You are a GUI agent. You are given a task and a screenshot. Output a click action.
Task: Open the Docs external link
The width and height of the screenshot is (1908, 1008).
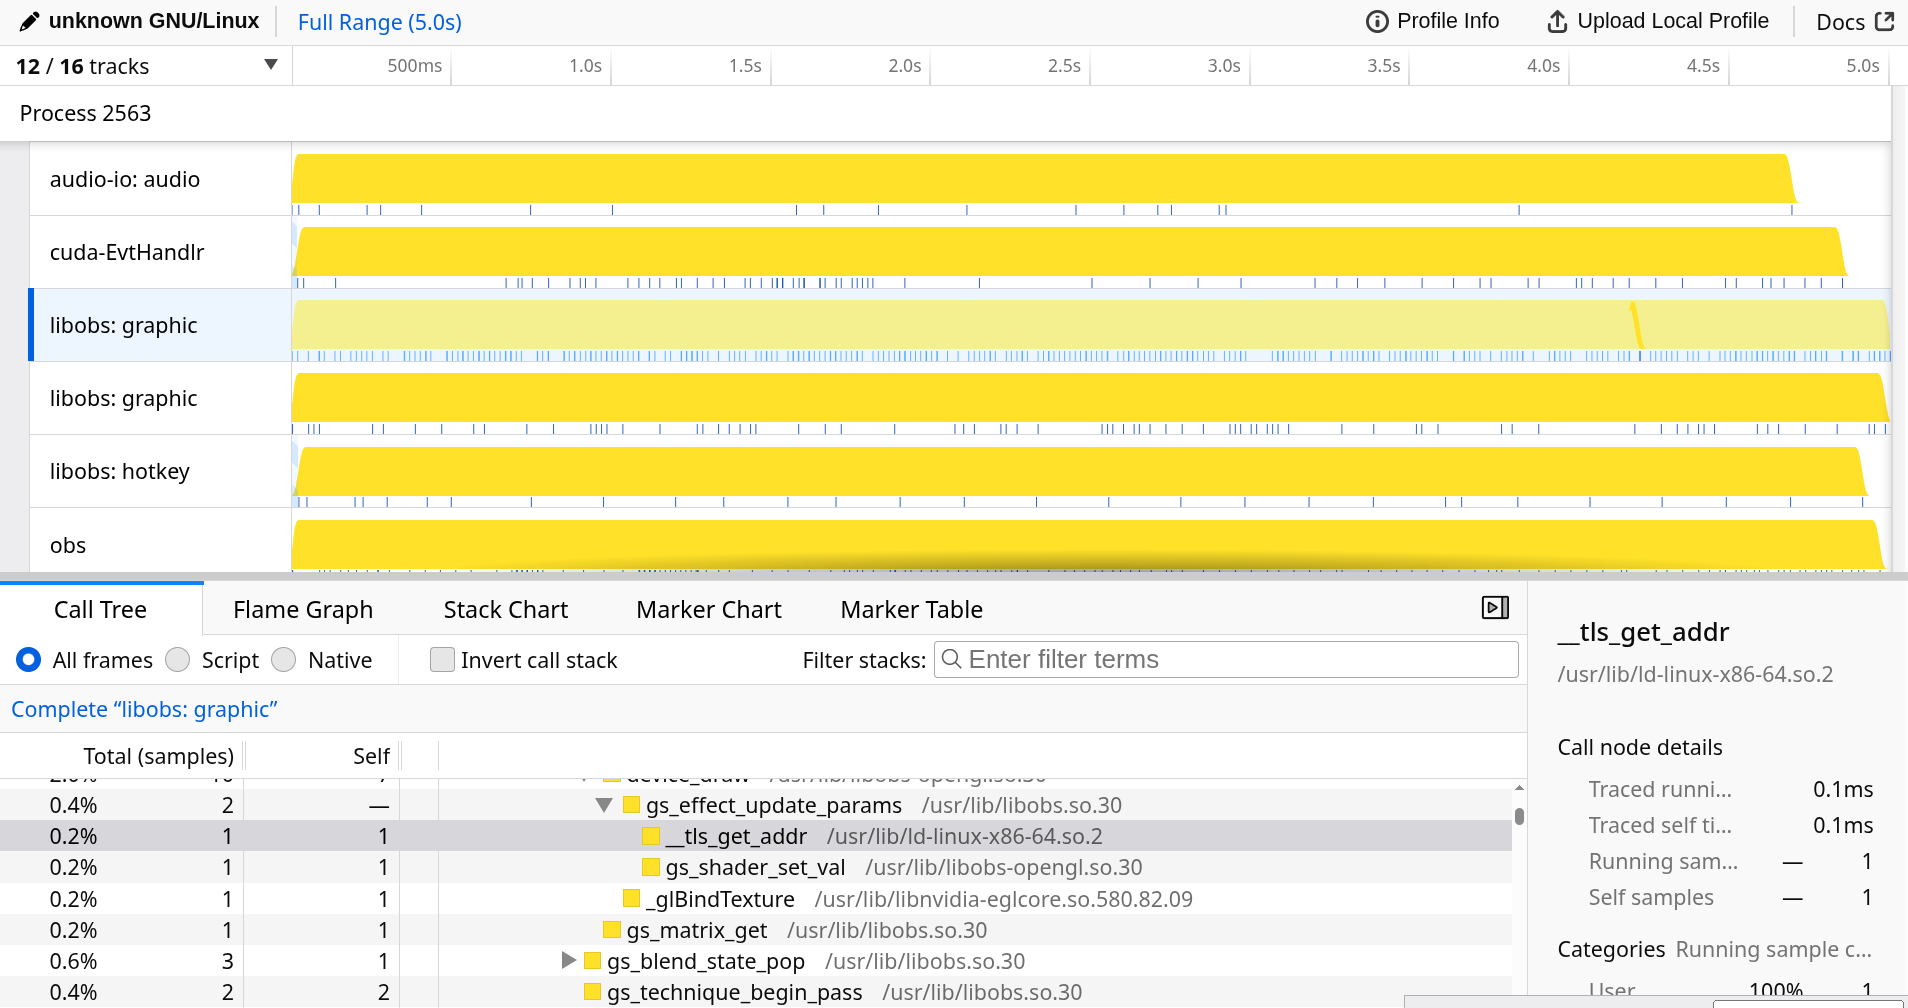[x=1855, y=21]
